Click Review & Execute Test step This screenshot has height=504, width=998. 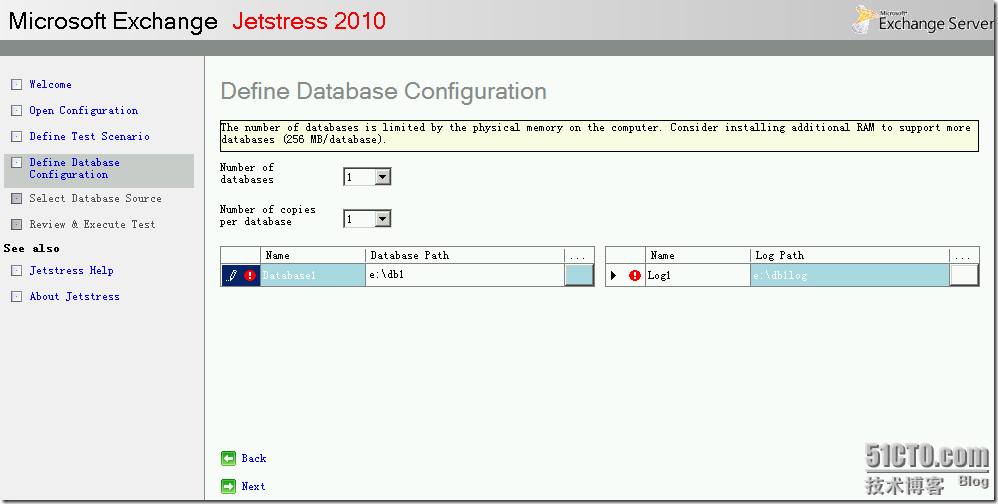pyautogui.click(x=92, y=224)
